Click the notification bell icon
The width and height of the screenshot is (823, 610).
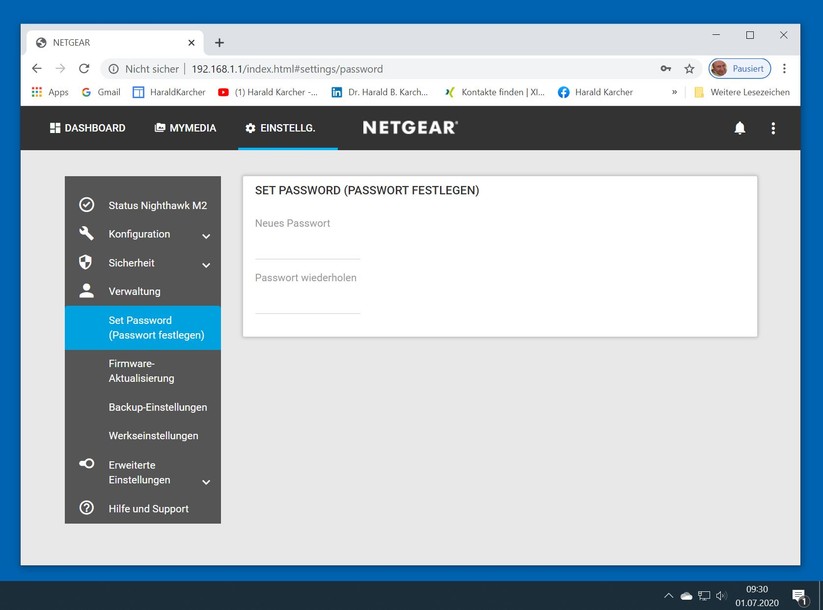[740, 128]
